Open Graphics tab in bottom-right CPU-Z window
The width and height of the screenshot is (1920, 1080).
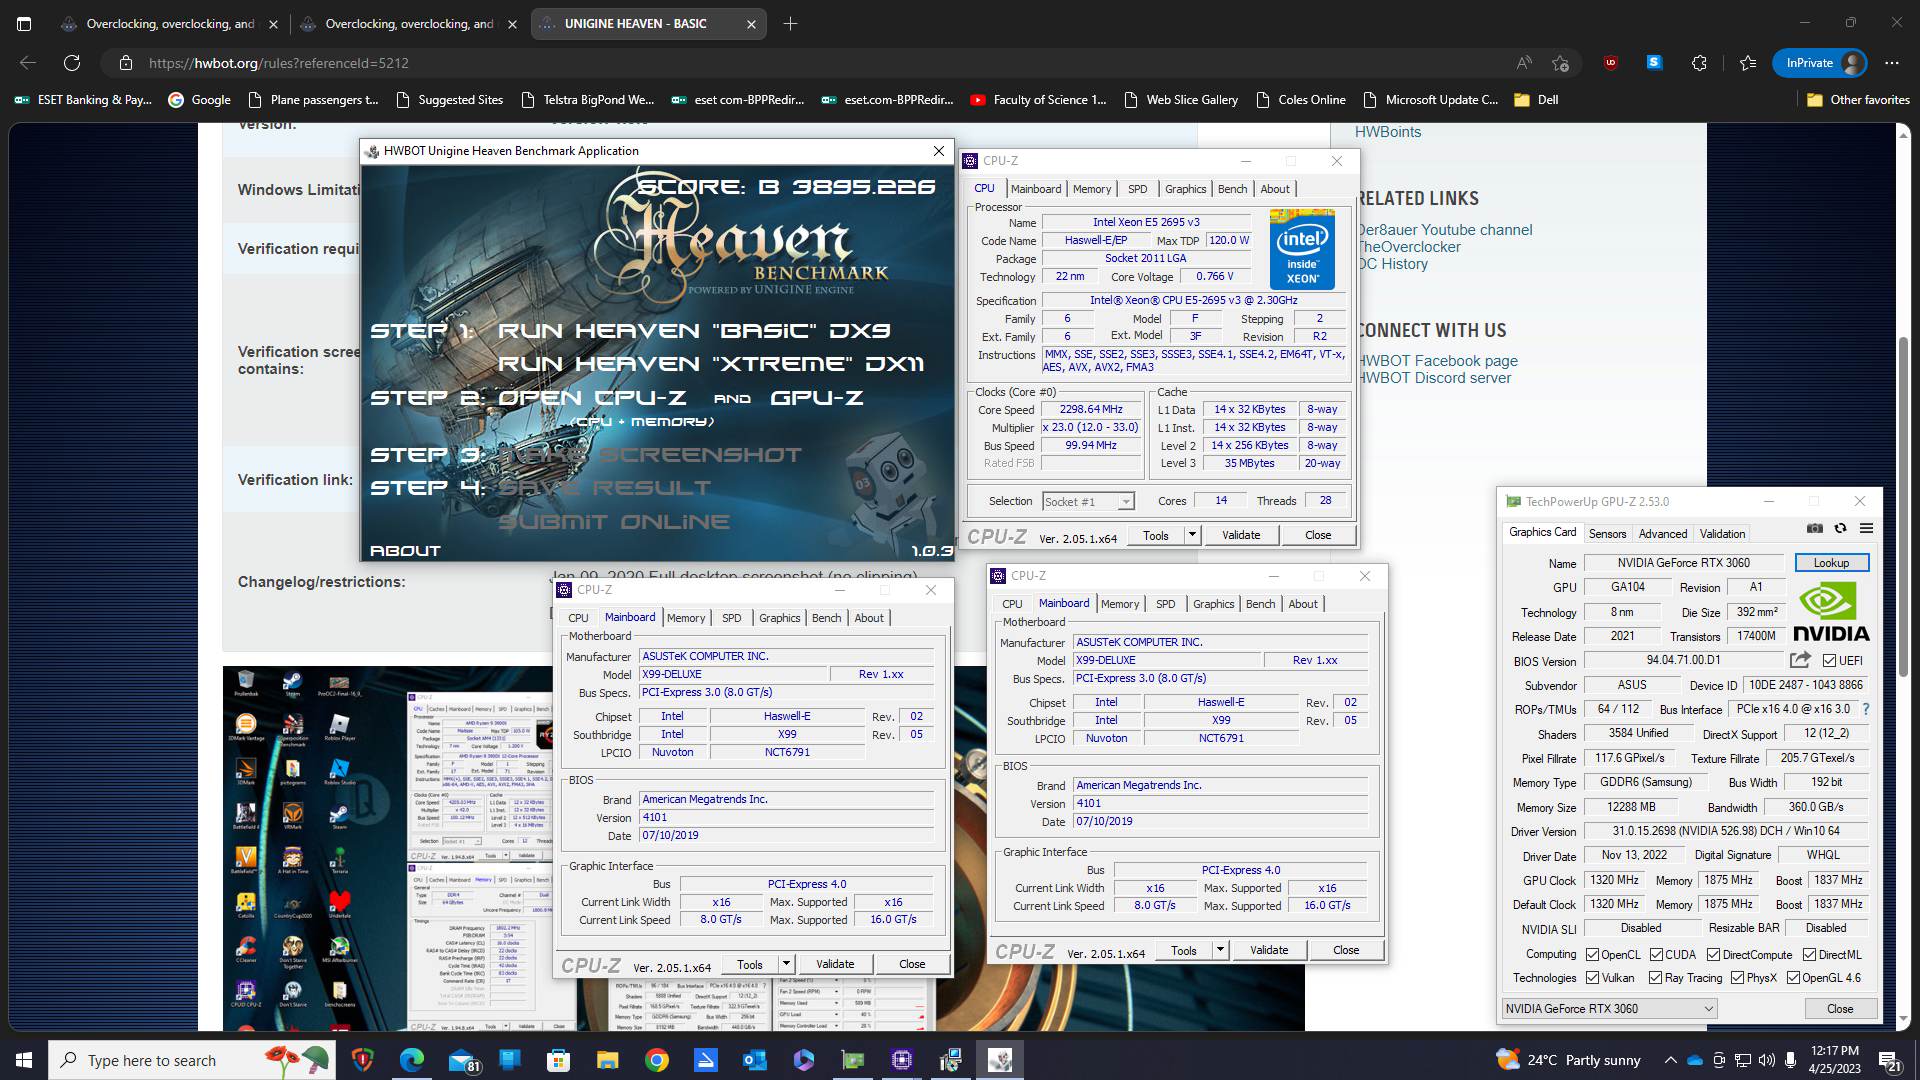coord(1213,604)
